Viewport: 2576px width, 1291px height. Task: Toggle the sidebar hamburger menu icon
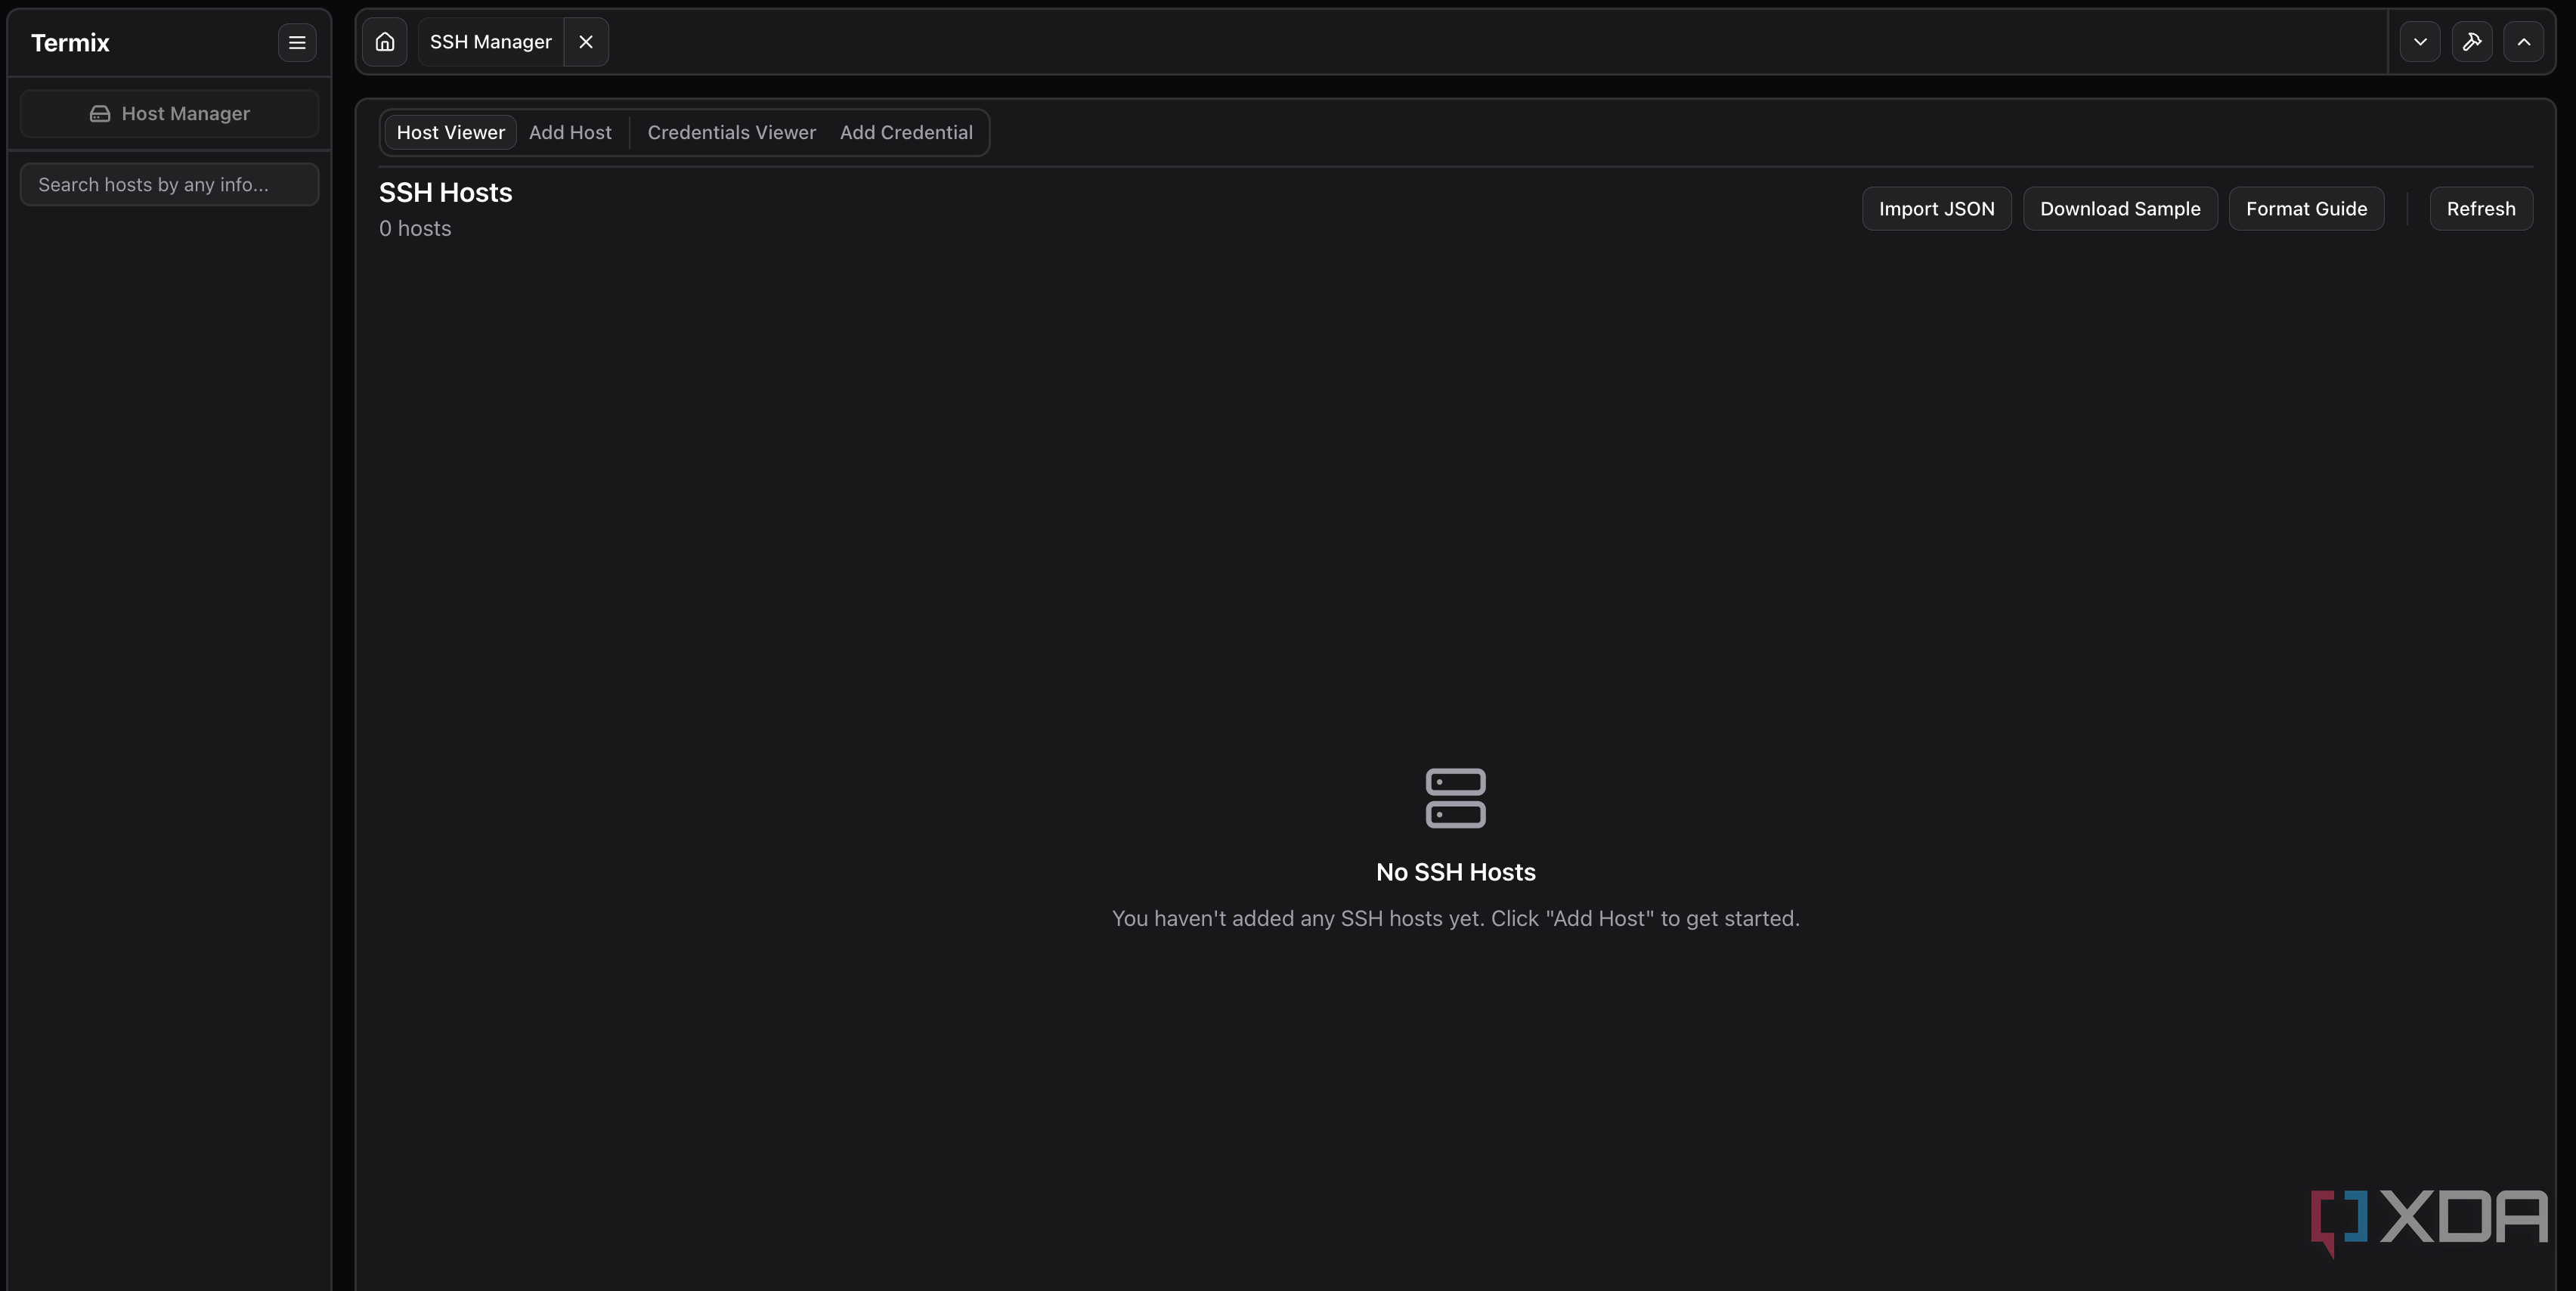tap(297, 43)
